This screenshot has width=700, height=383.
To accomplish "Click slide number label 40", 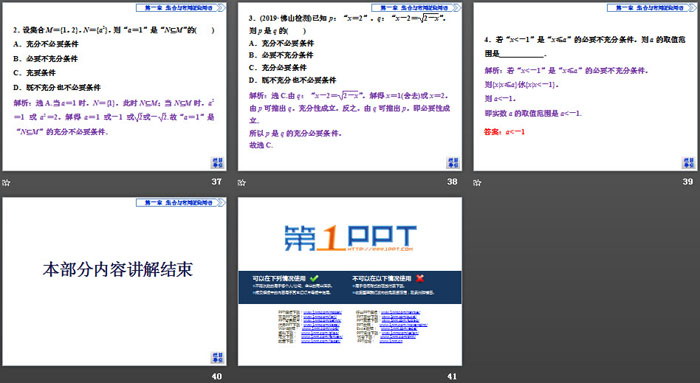I will coord(217,376).
